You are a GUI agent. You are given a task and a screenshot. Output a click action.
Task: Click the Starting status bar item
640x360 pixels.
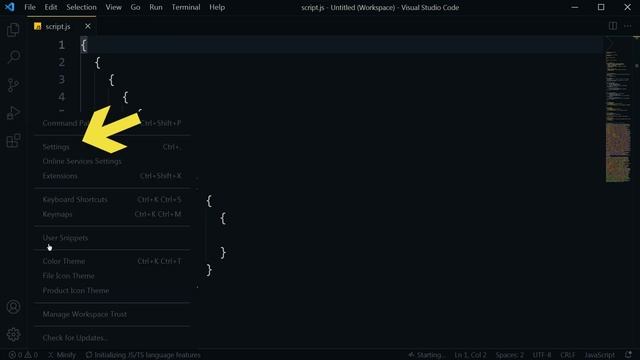pos(426,355)
